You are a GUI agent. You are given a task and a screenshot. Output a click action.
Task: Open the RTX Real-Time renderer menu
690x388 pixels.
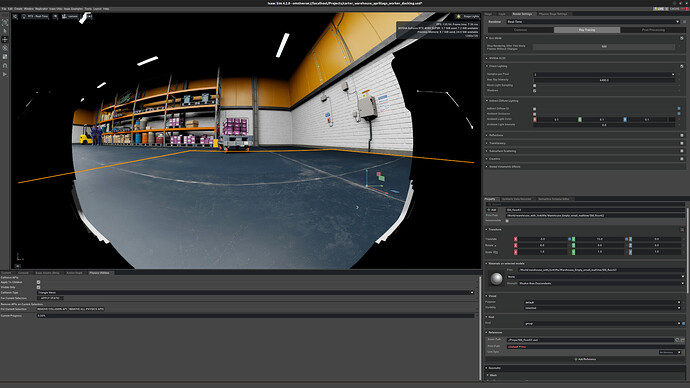[x=35, y=16]
